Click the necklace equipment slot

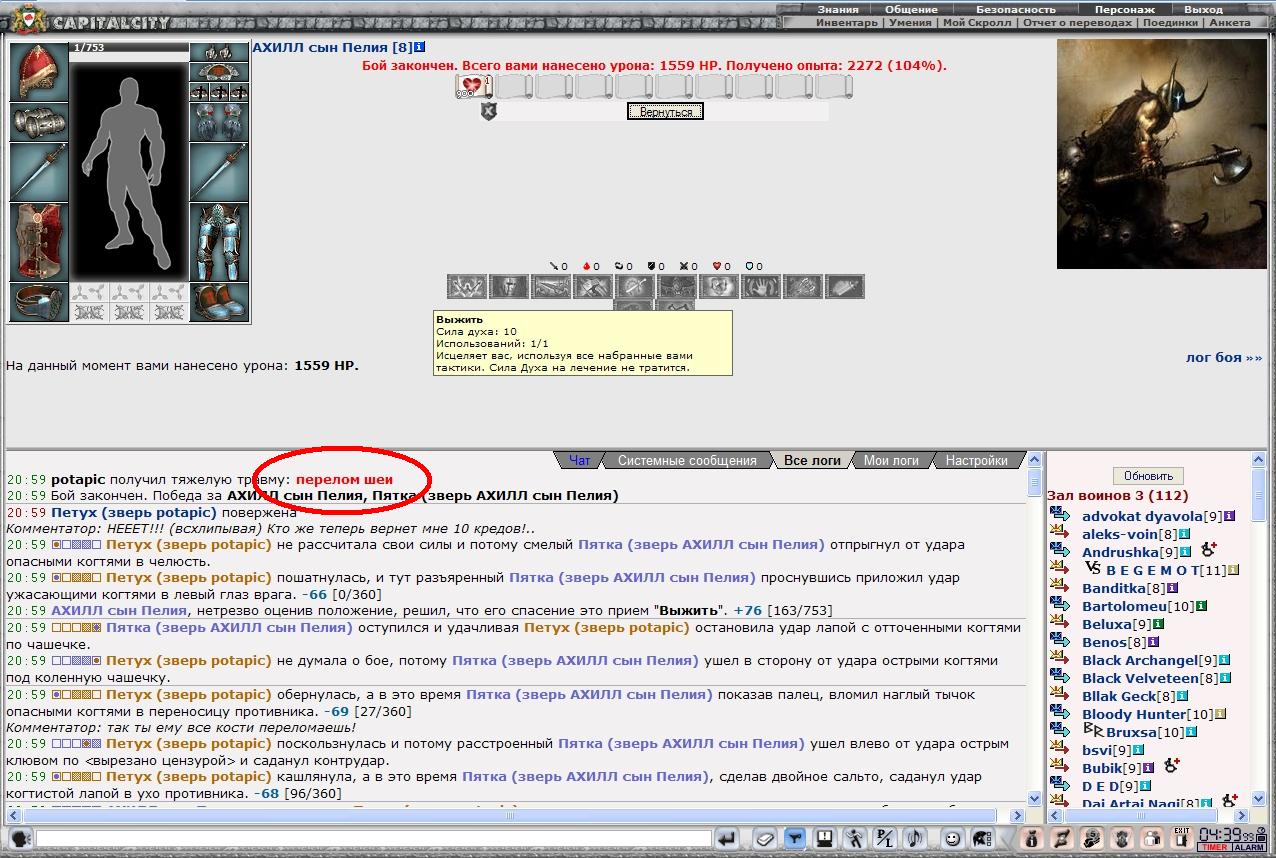coord(219,72)
